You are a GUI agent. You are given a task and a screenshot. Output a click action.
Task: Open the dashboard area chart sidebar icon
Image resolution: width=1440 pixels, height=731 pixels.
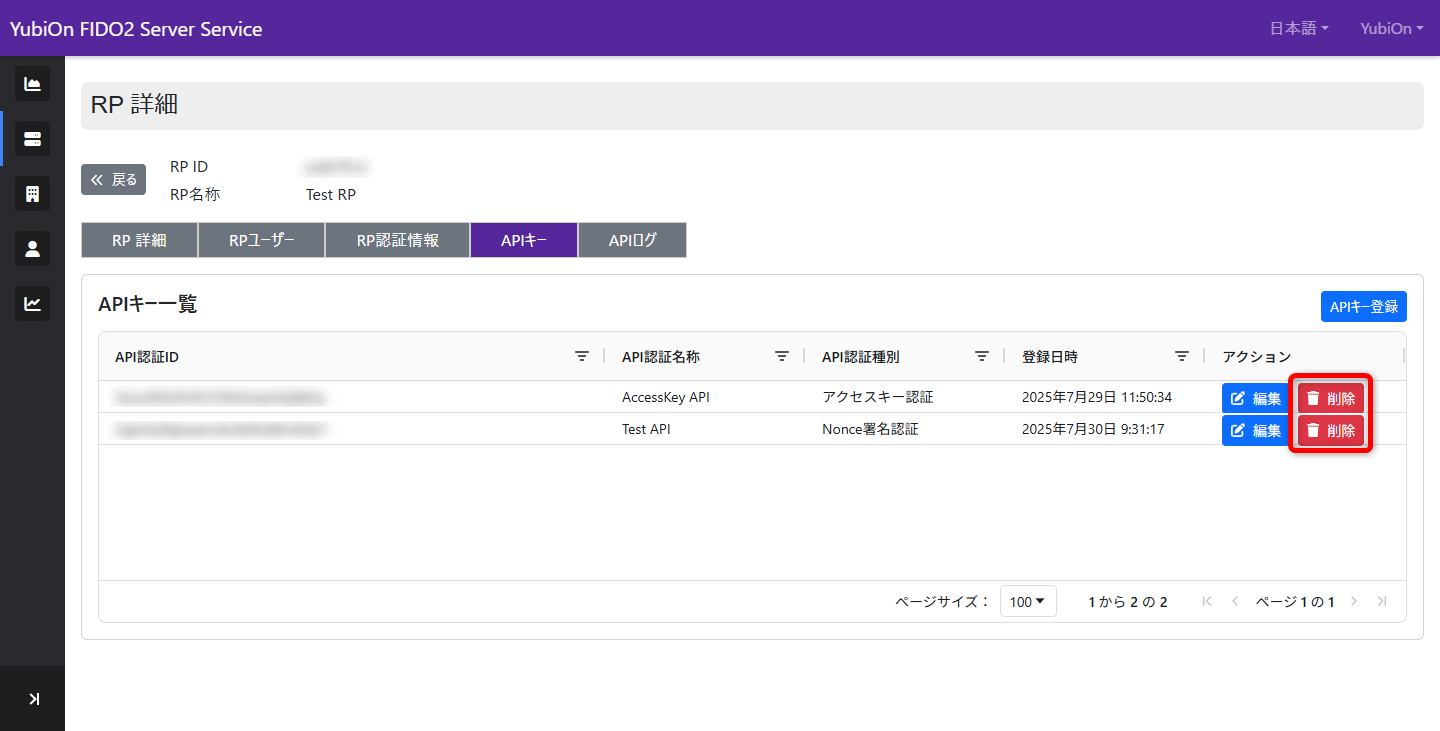[32, 84]
